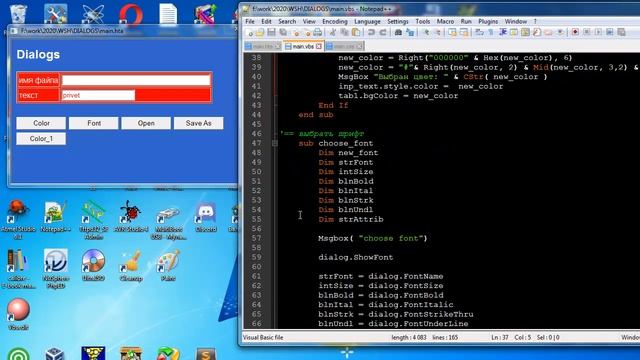Click the Open file toolbar icon
The width and height of the screenshot is (640, 360).
[x=260, y=32]
